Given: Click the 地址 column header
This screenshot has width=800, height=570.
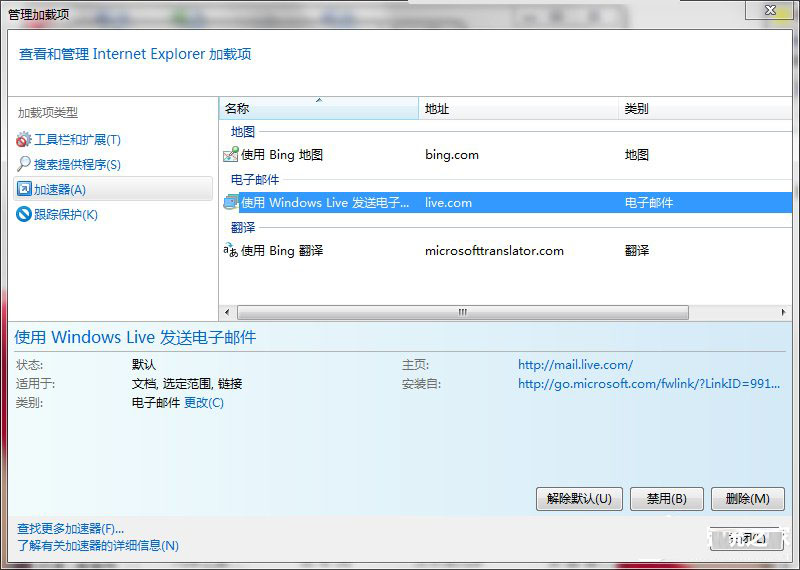Looking at the screenshot, I should click(517, 108).
